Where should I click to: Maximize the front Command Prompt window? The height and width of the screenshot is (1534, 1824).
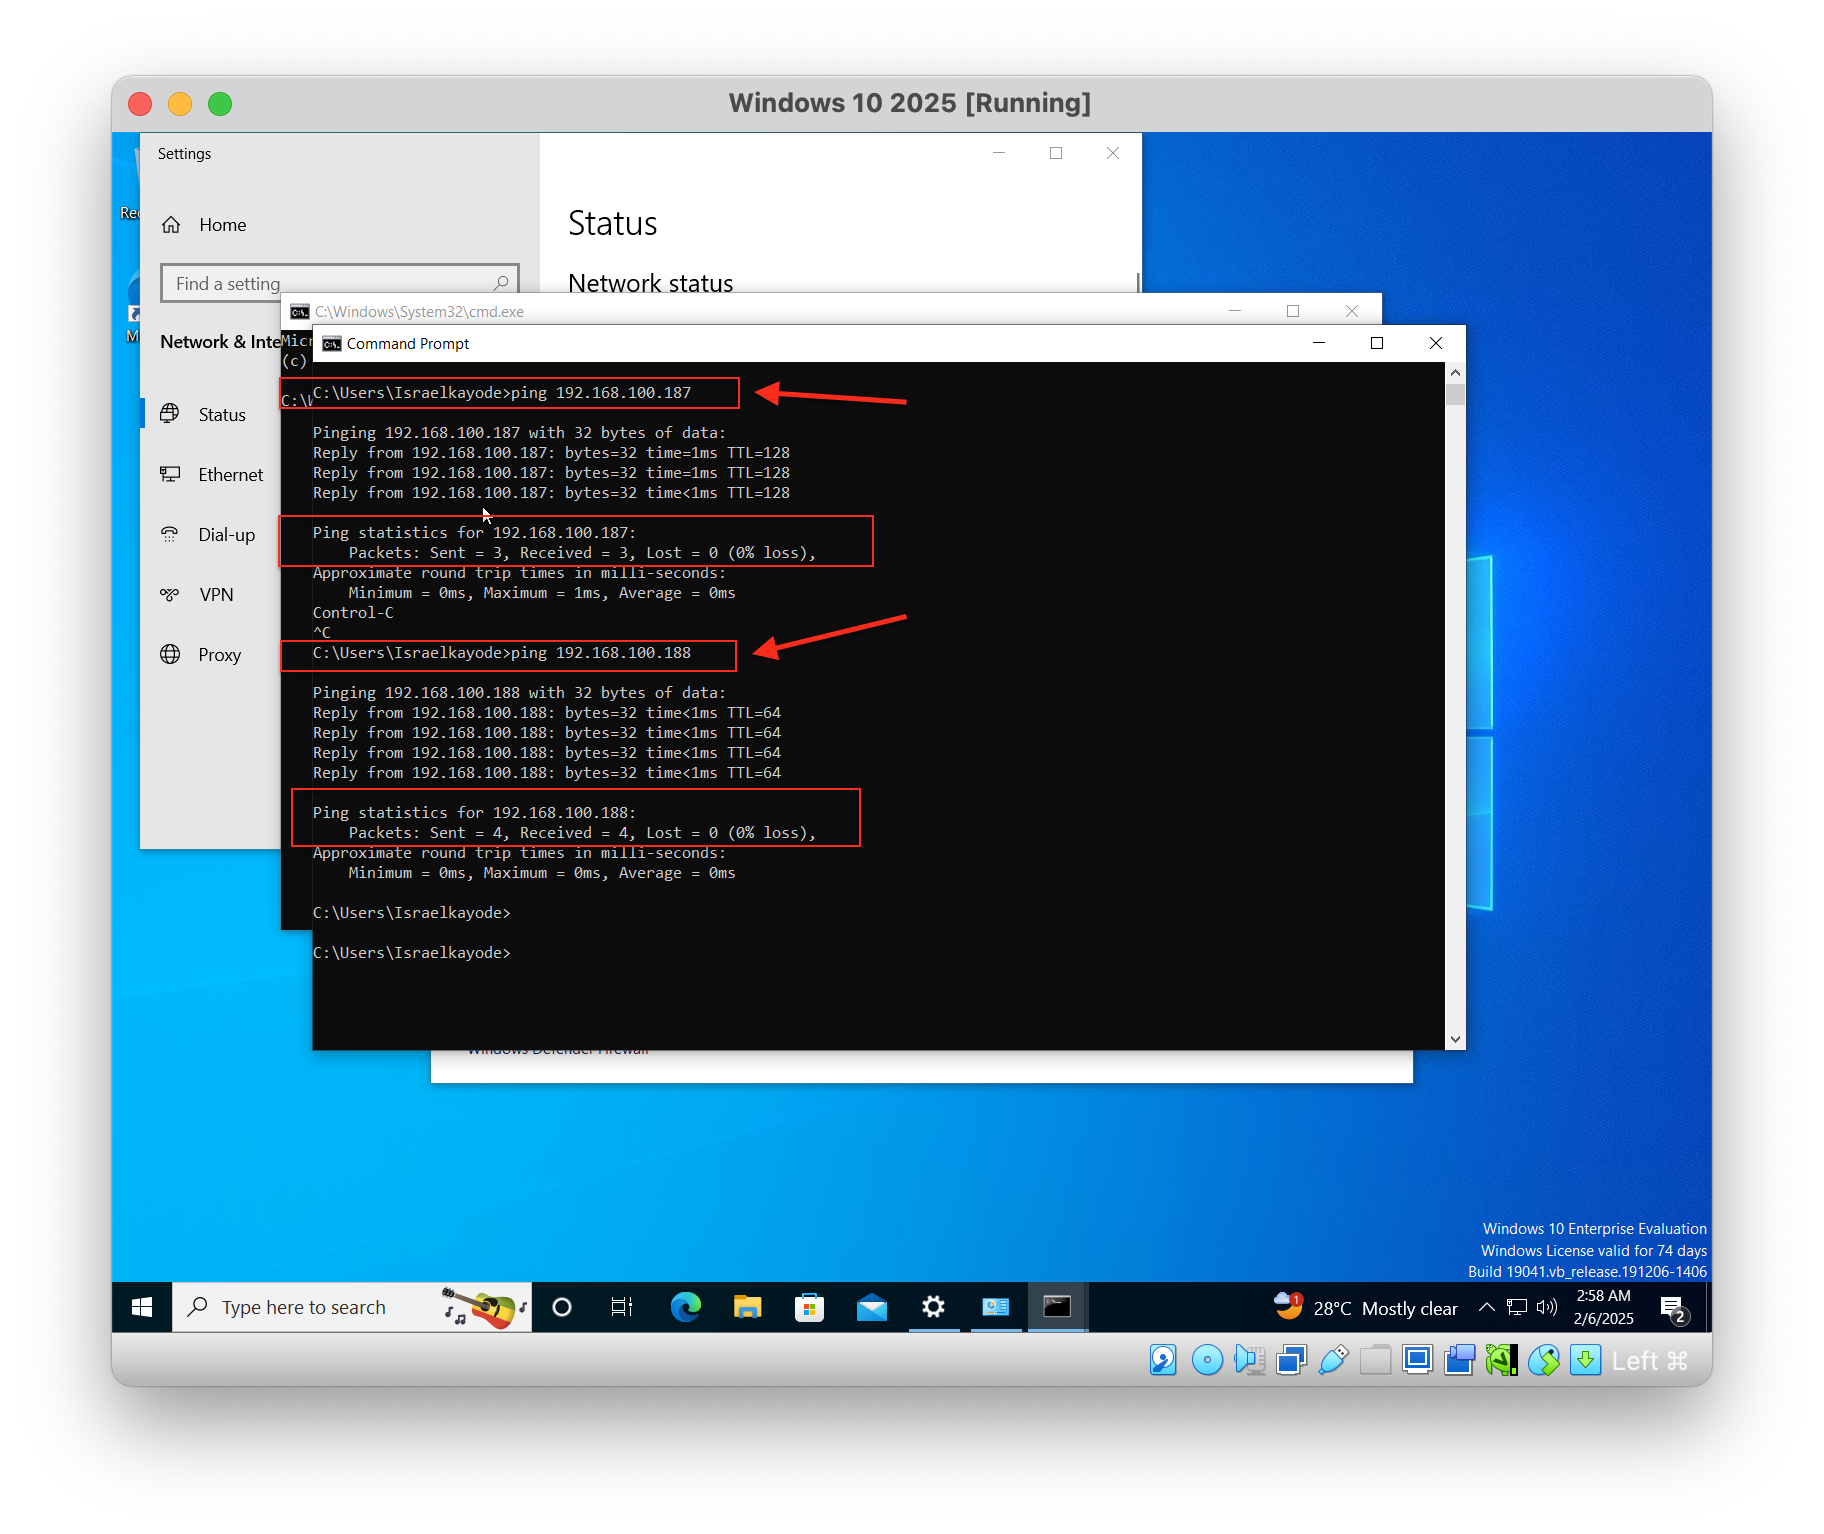pyautogui.click(x=1377, y=343)
